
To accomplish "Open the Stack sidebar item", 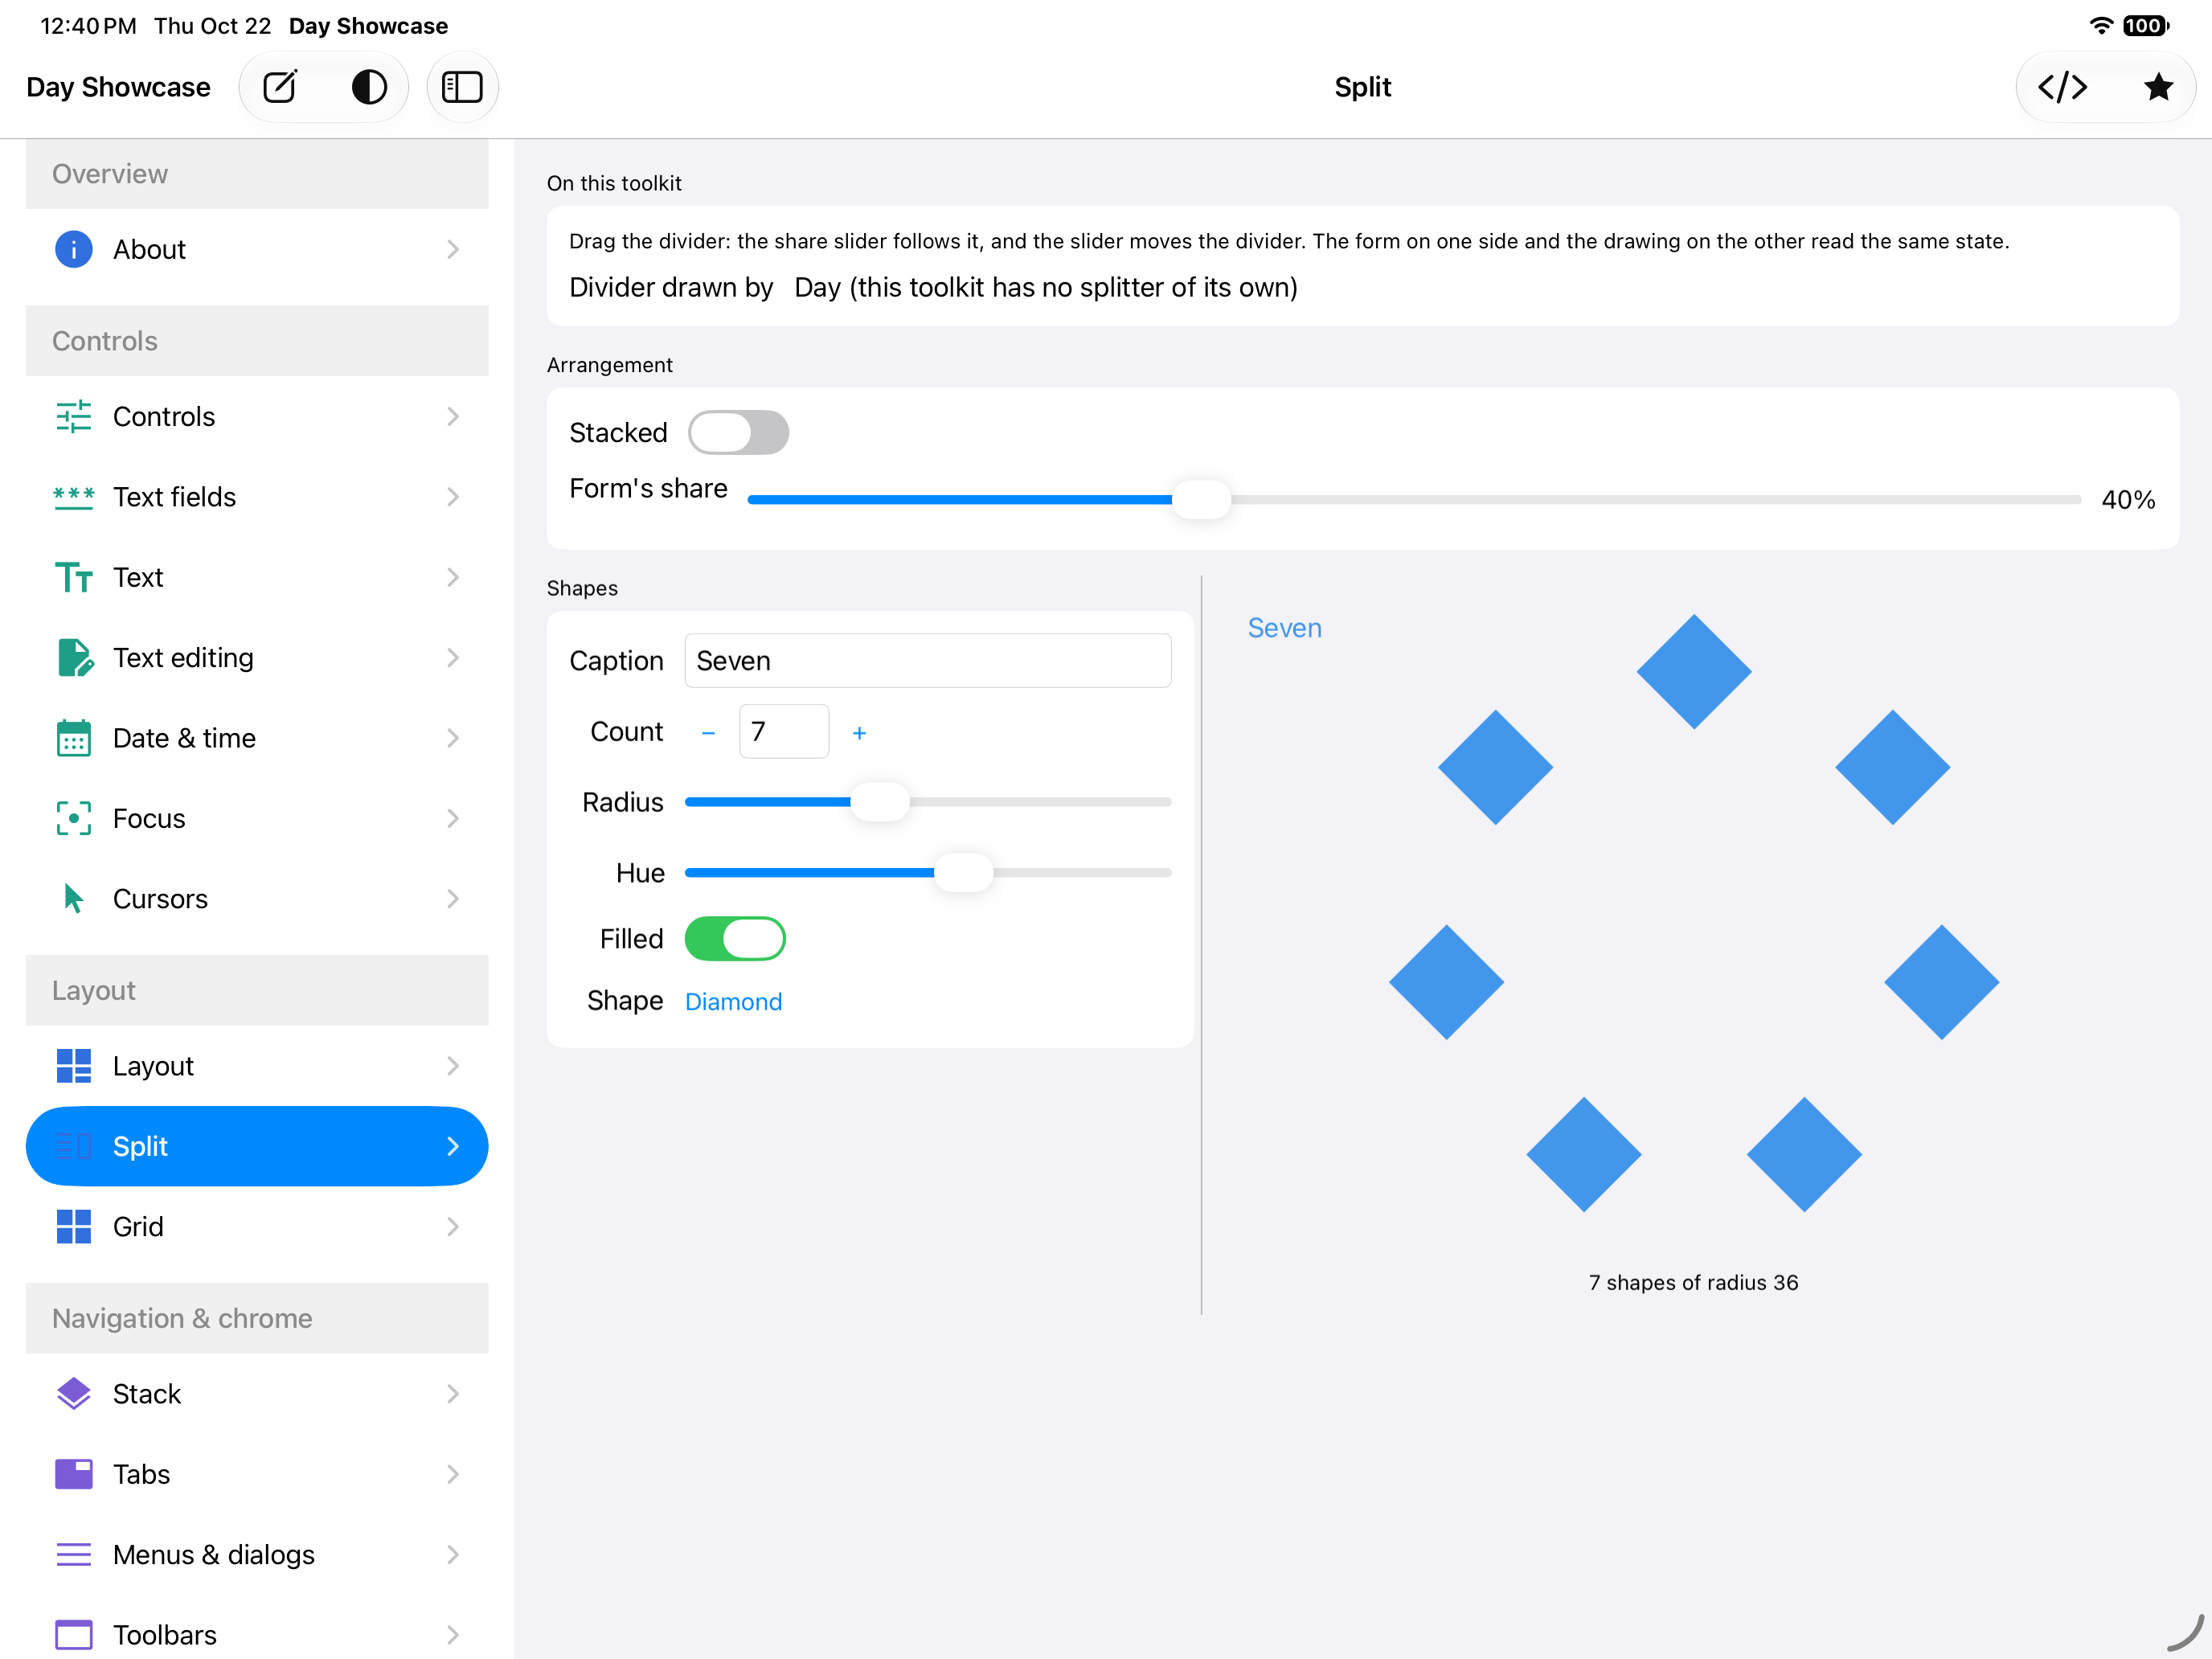I will pyautogui.click(x=257, y=1393).
